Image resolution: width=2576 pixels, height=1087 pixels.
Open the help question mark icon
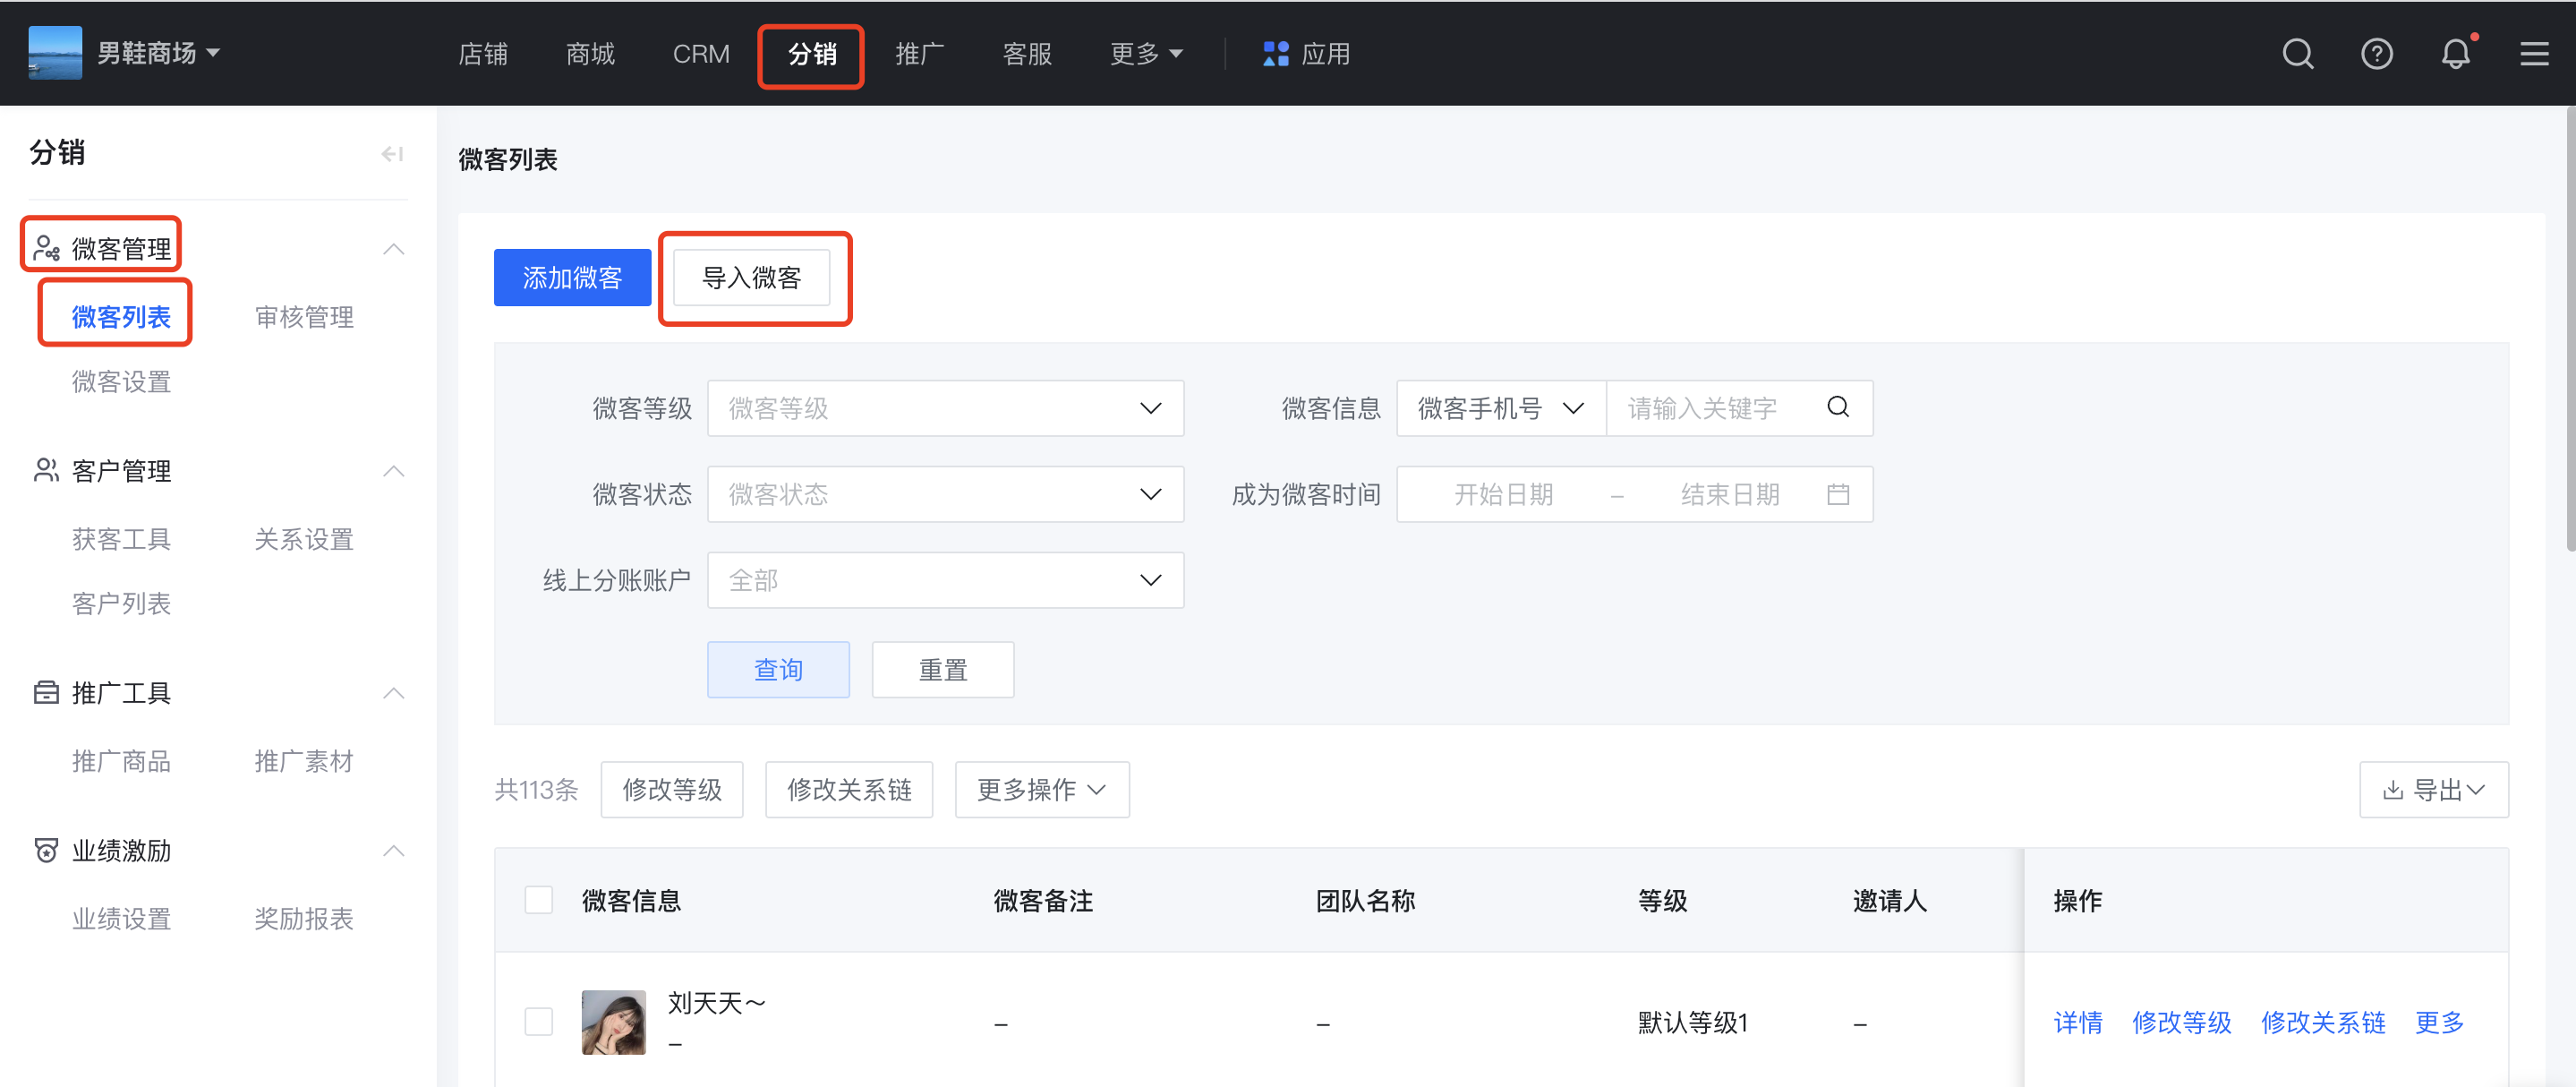tap(2376, 54)
